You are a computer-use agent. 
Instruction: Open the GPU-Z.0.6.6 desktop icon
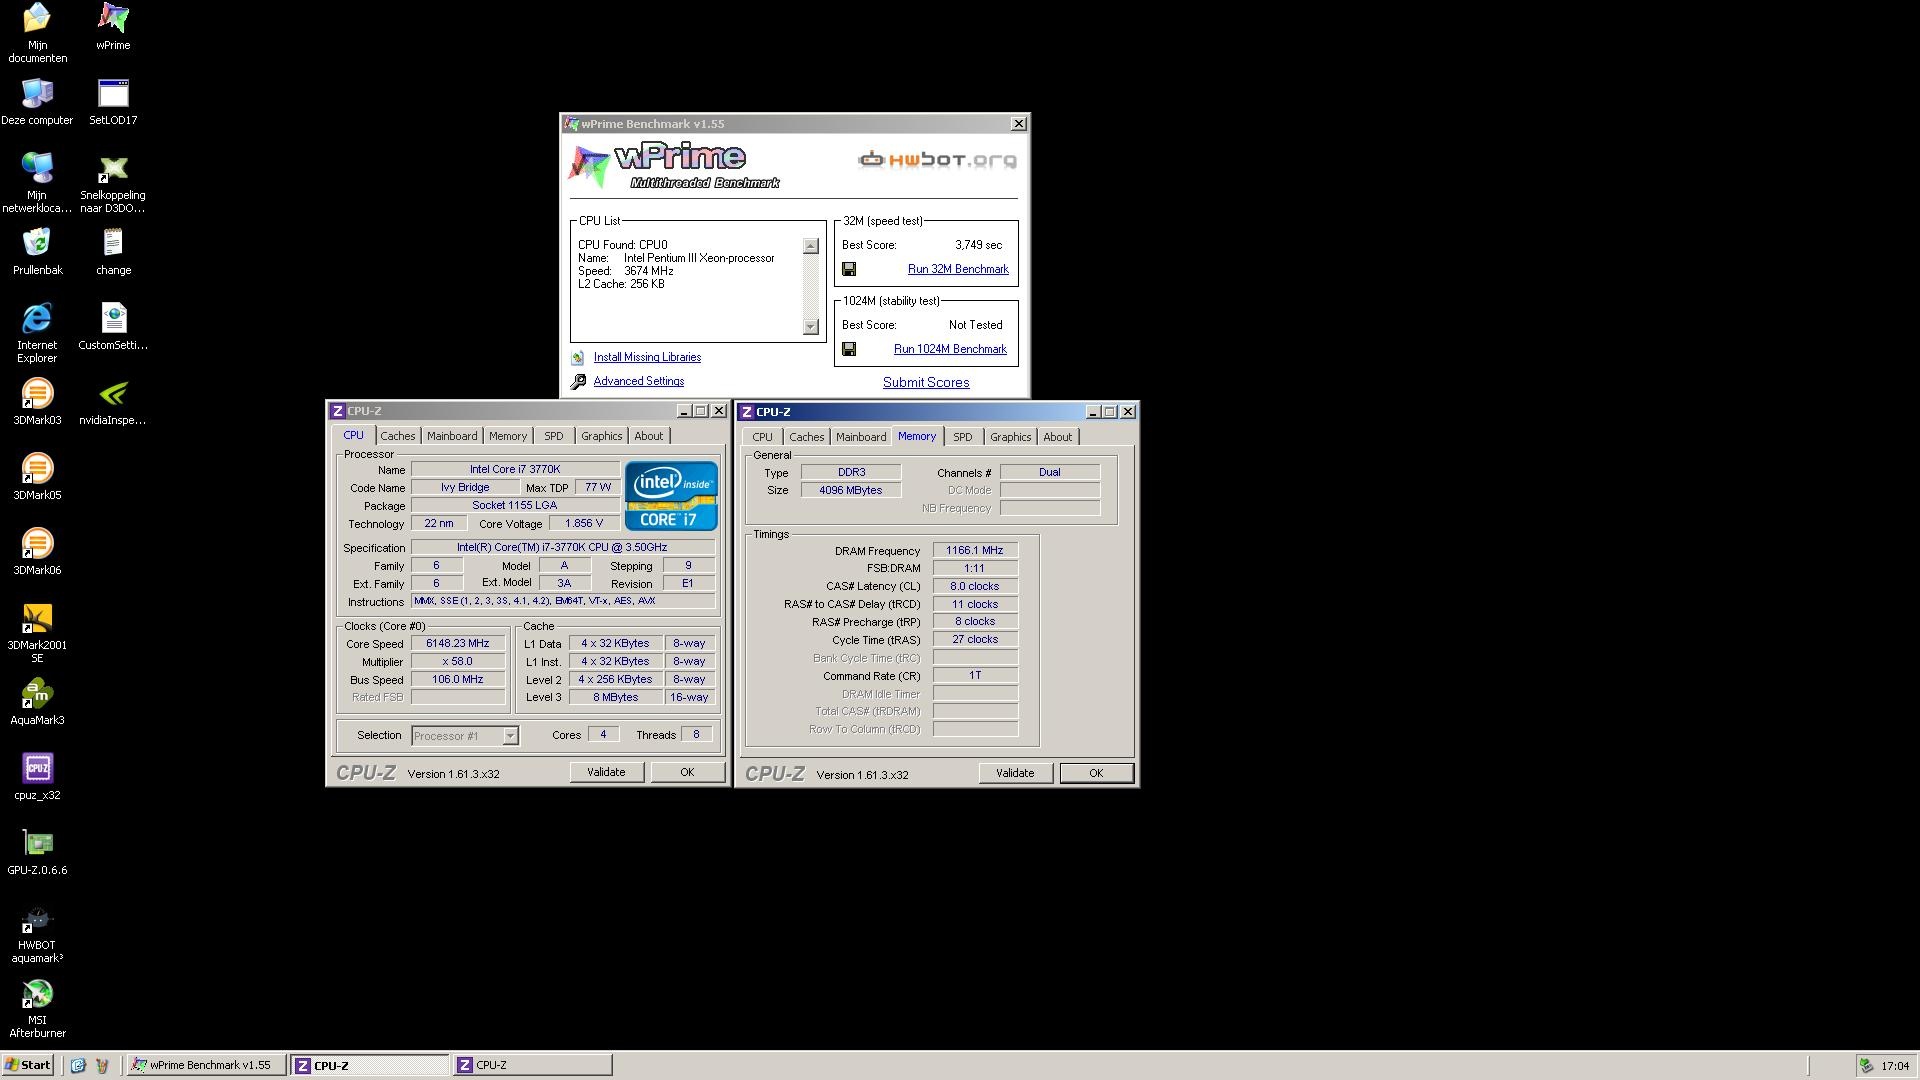(37, 844)
